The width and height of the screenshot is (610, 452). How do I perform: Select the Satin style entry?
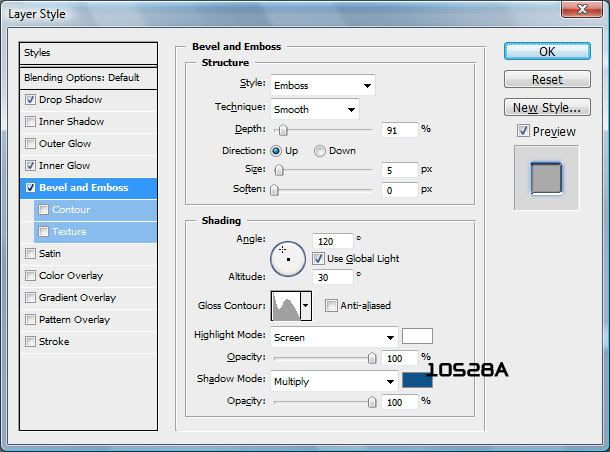[50, 254]
